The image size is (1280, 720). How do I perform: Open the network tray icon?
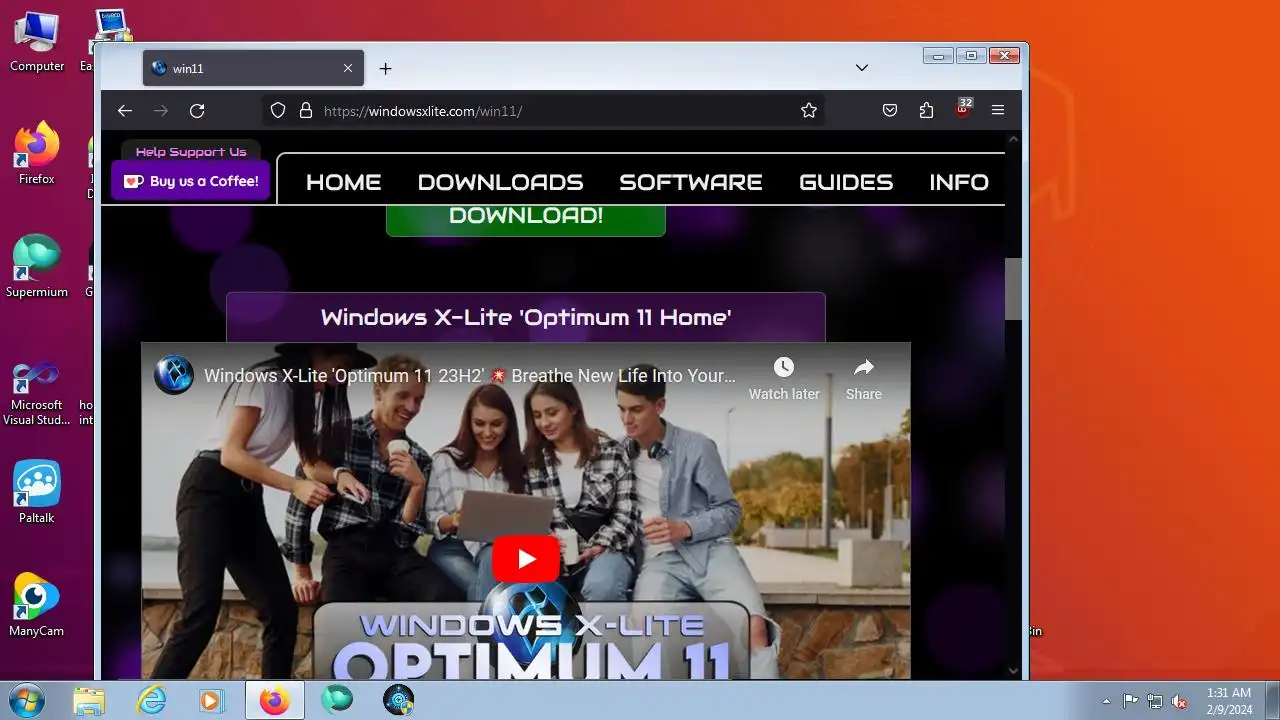[x=1155, y=701]
